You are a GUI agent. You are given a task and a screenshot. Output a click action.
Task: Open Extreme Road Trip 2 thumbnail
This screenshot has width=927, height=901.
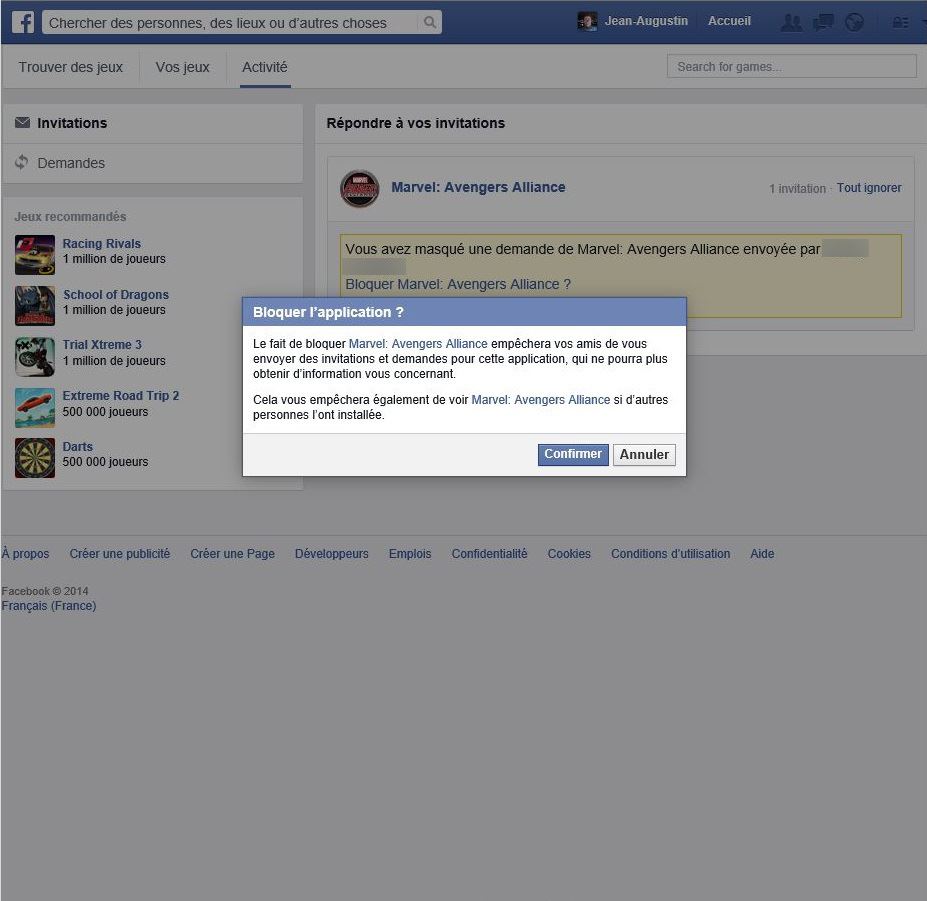click(x=35, y=407)
